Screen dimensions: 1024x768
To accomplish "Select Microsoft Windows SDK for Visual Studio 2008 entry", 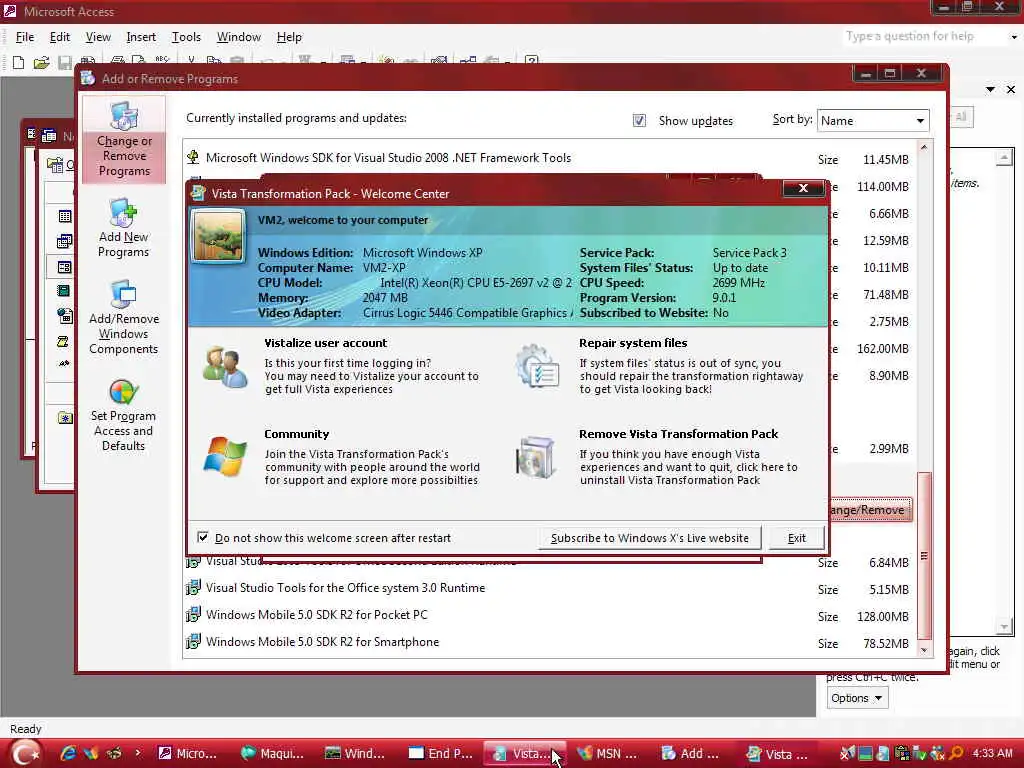I will (x=389, y=158).
